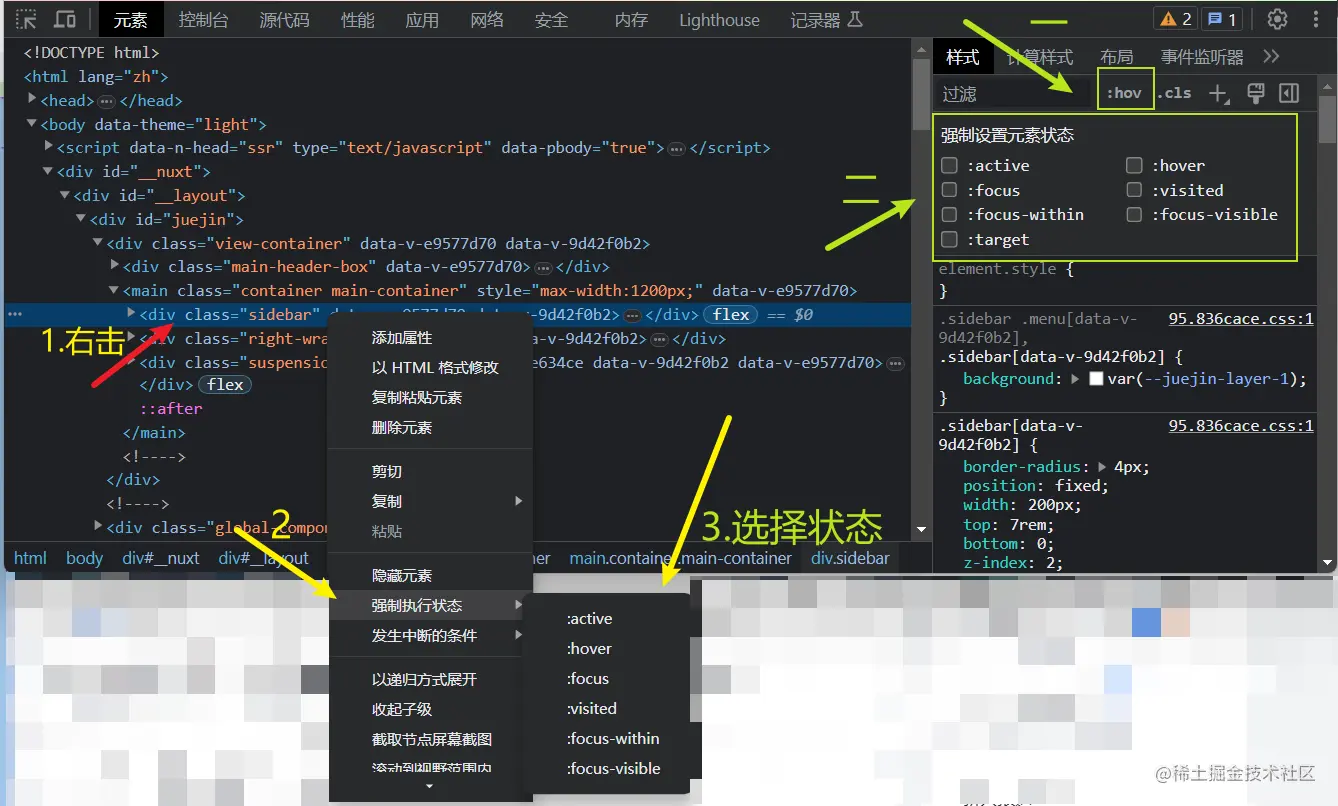The width and height of the screenshot is (1338, 806).
Task: Switch to the 控制台 tab
Action: [x=203, y=20]
